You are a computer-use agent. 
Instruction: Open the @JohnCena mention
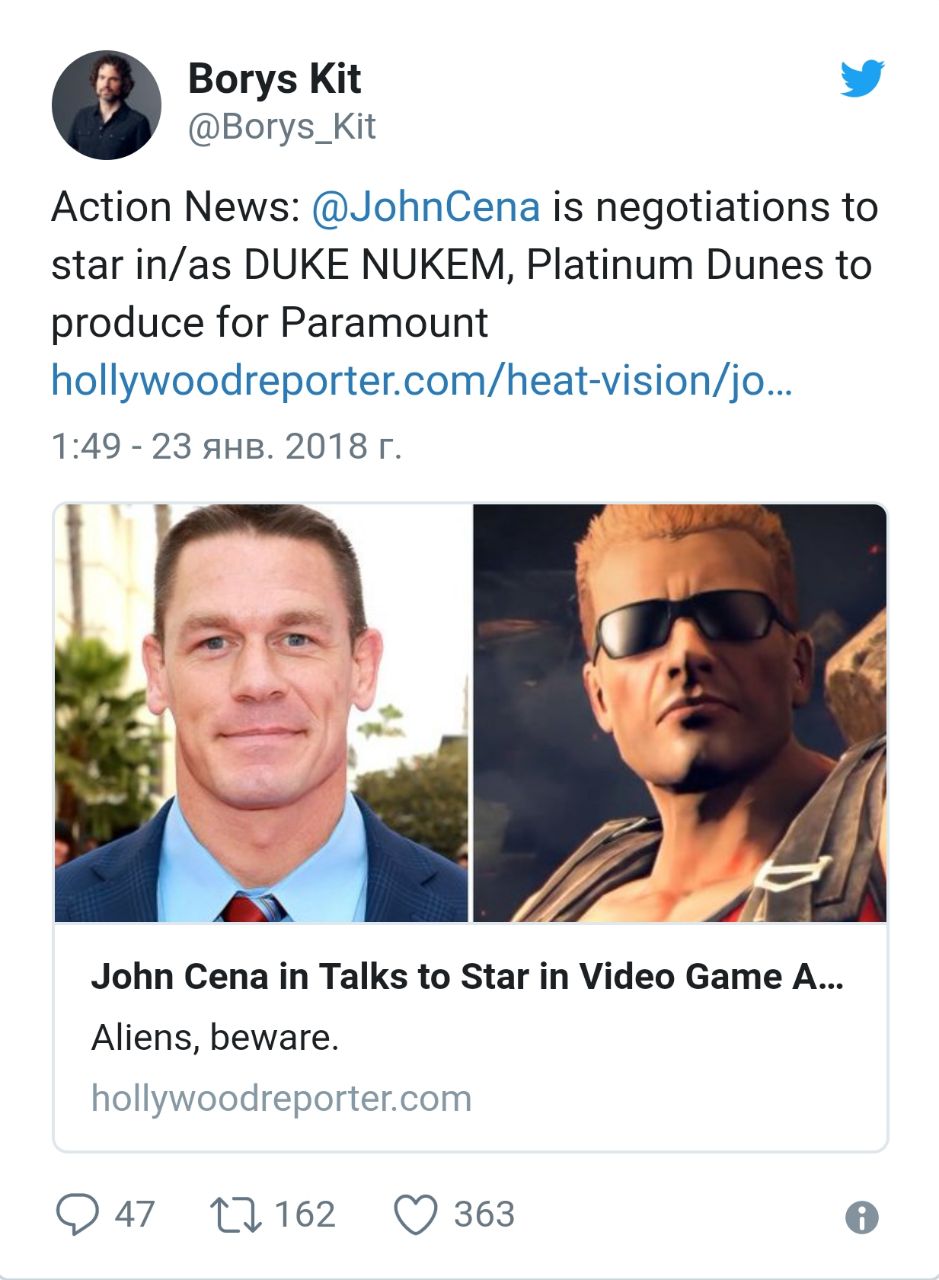pos(426,207)
